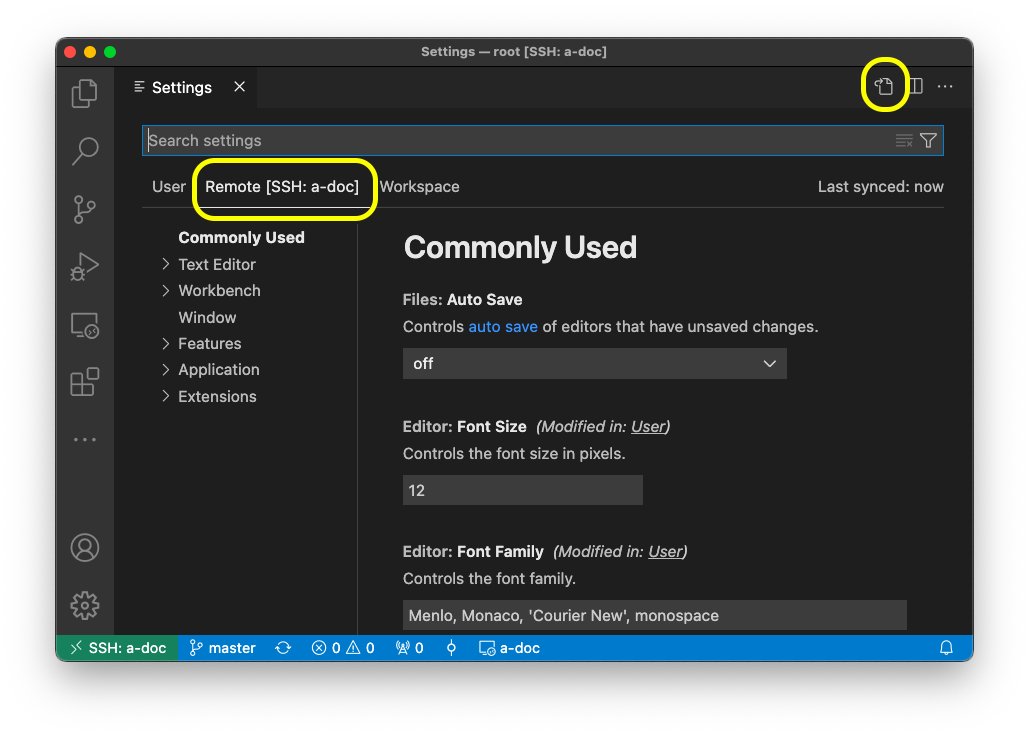Click the Editor: Font Size setting title
1029x735 pixels.
(464, 427)
